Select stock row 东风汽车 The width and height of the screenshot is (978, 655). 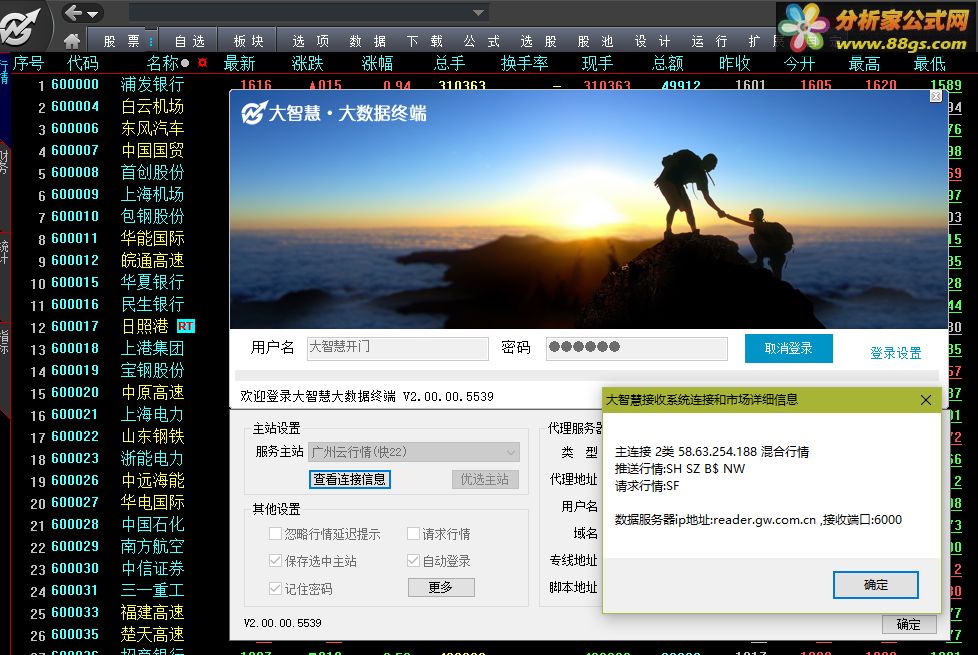coord(152,129)
